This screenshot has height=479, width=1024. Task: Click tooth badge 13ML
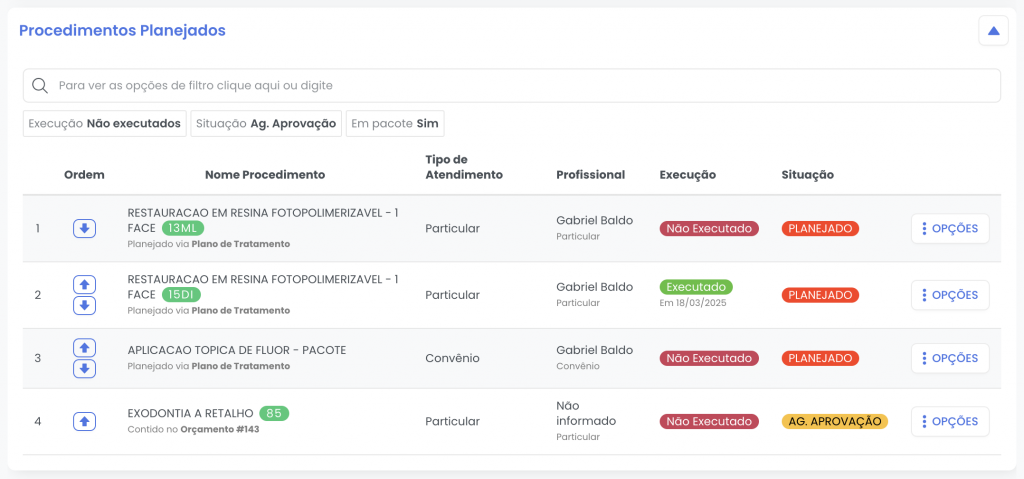click(x=182, y=228)
